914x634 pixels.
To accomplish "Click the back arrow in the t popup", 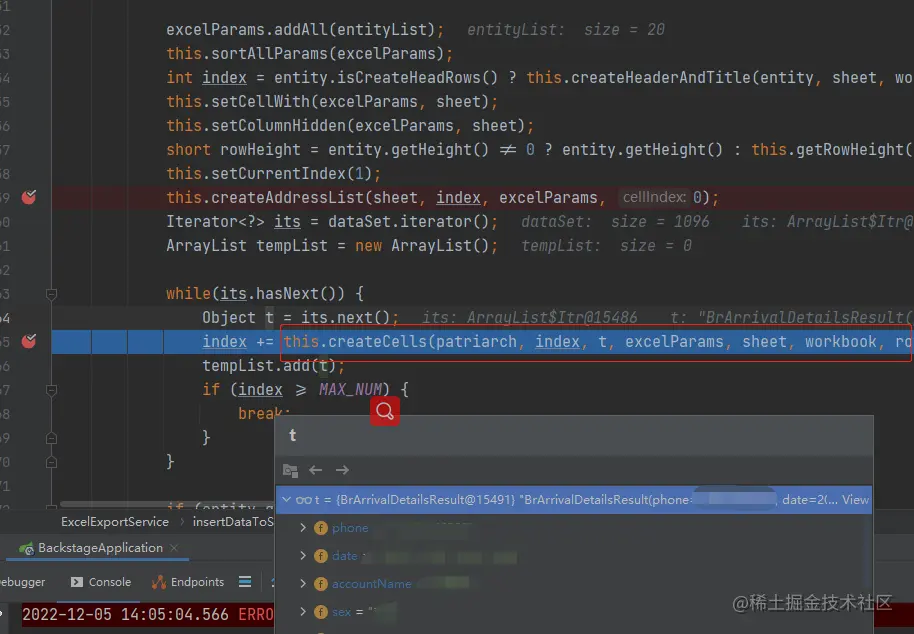I will [315, 470].
